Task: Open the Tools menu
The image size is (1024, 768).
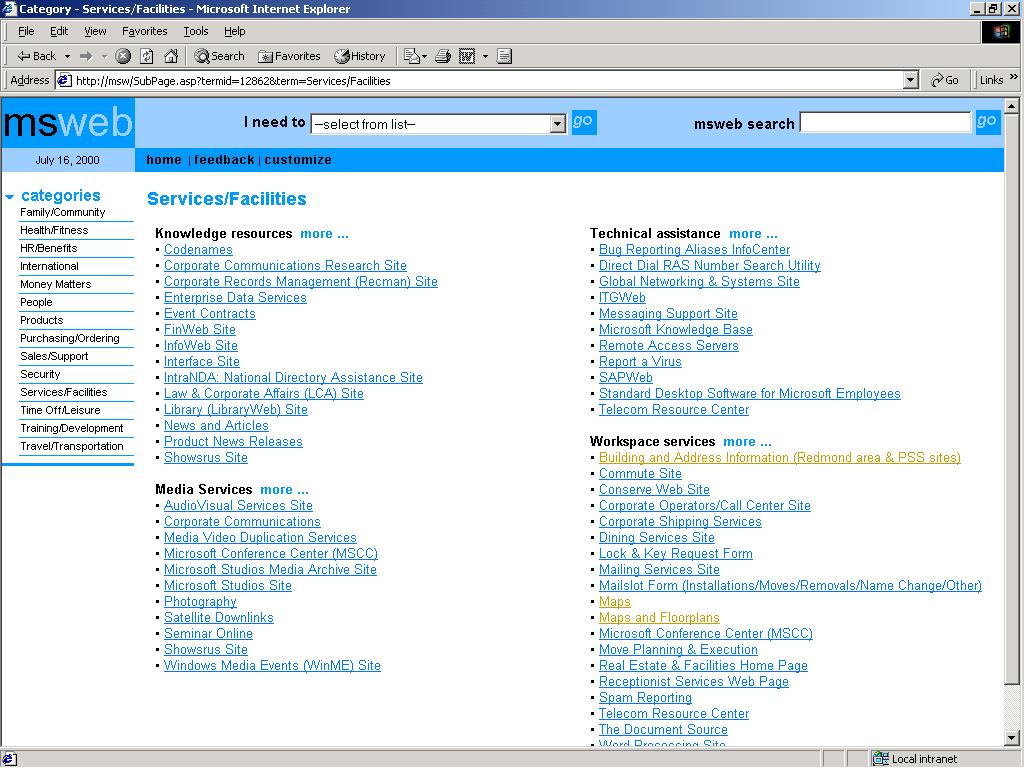Action: (195, 31)
